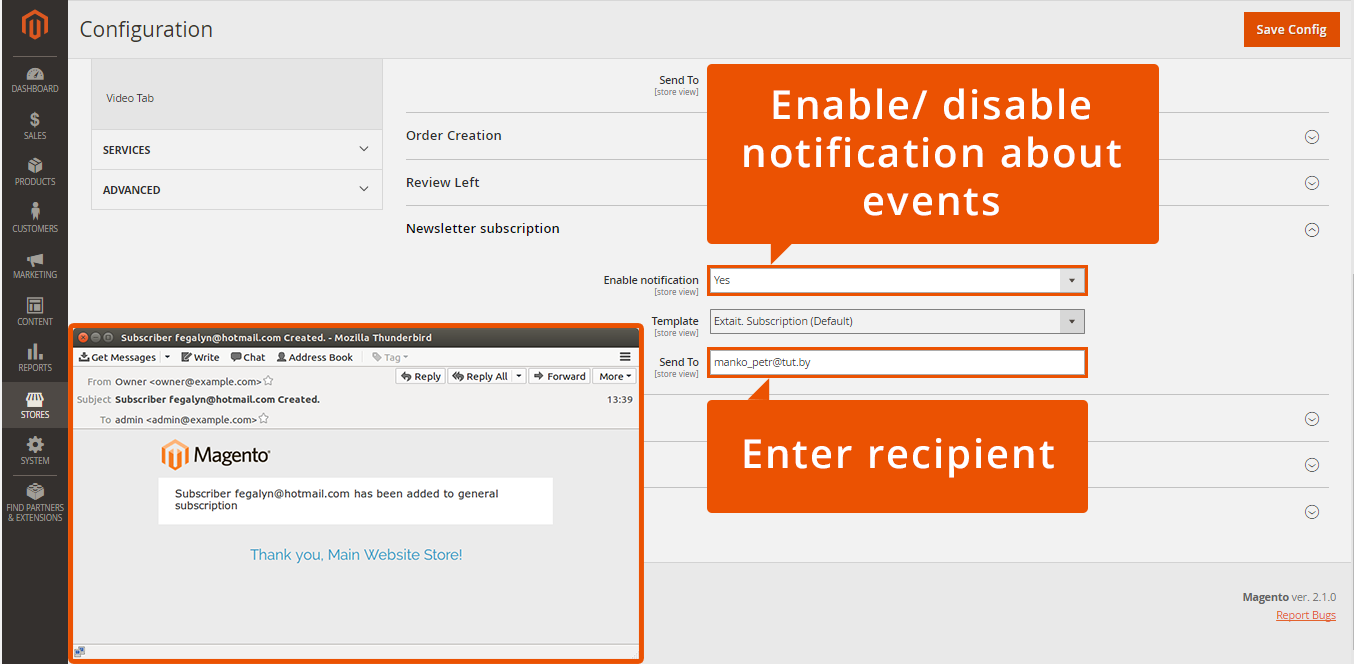Expand the ADVANCED configuration group
Image resolution: width=1354 pixels, height=664 pixels.
pos(237,189)
